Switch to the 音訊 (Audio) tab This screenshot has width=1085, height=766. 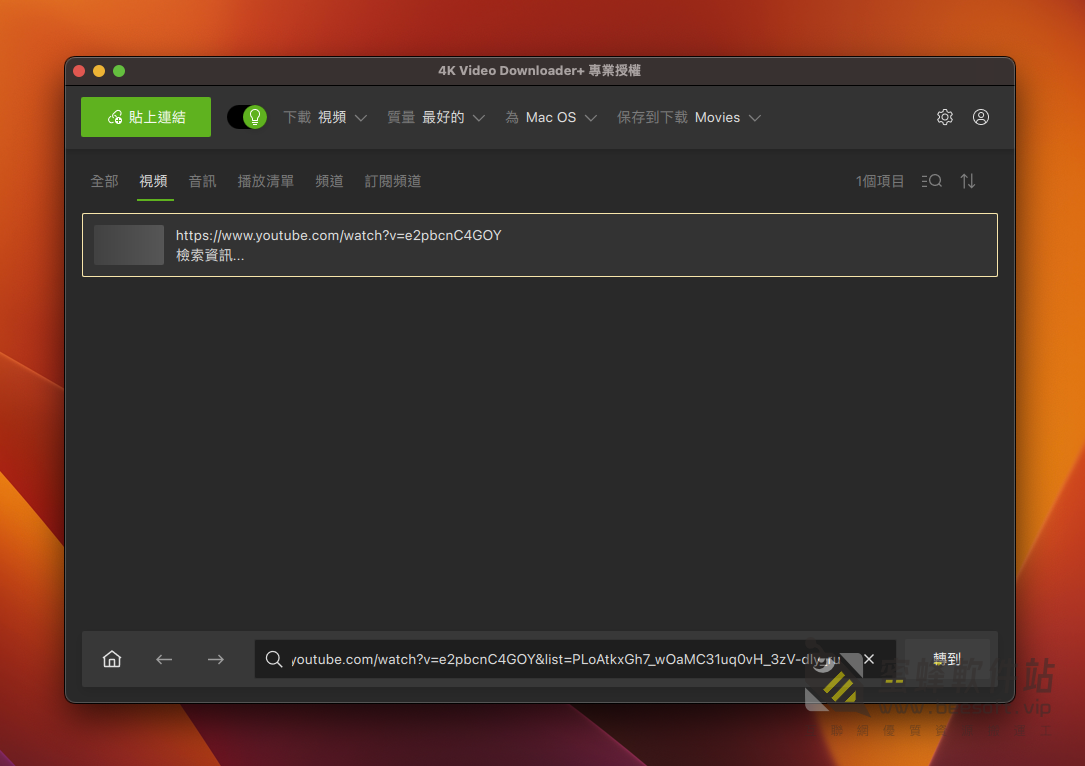tap(203, 181)
